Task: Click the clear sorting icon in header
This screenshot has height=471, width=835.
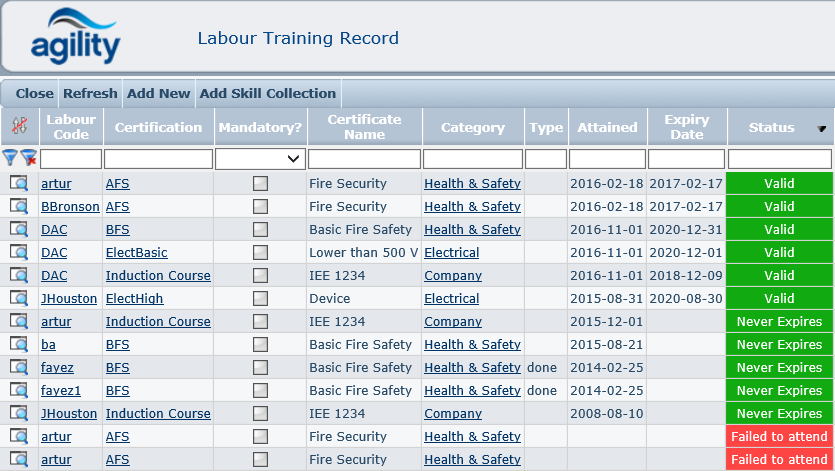Action: click(x=19, y=127)
